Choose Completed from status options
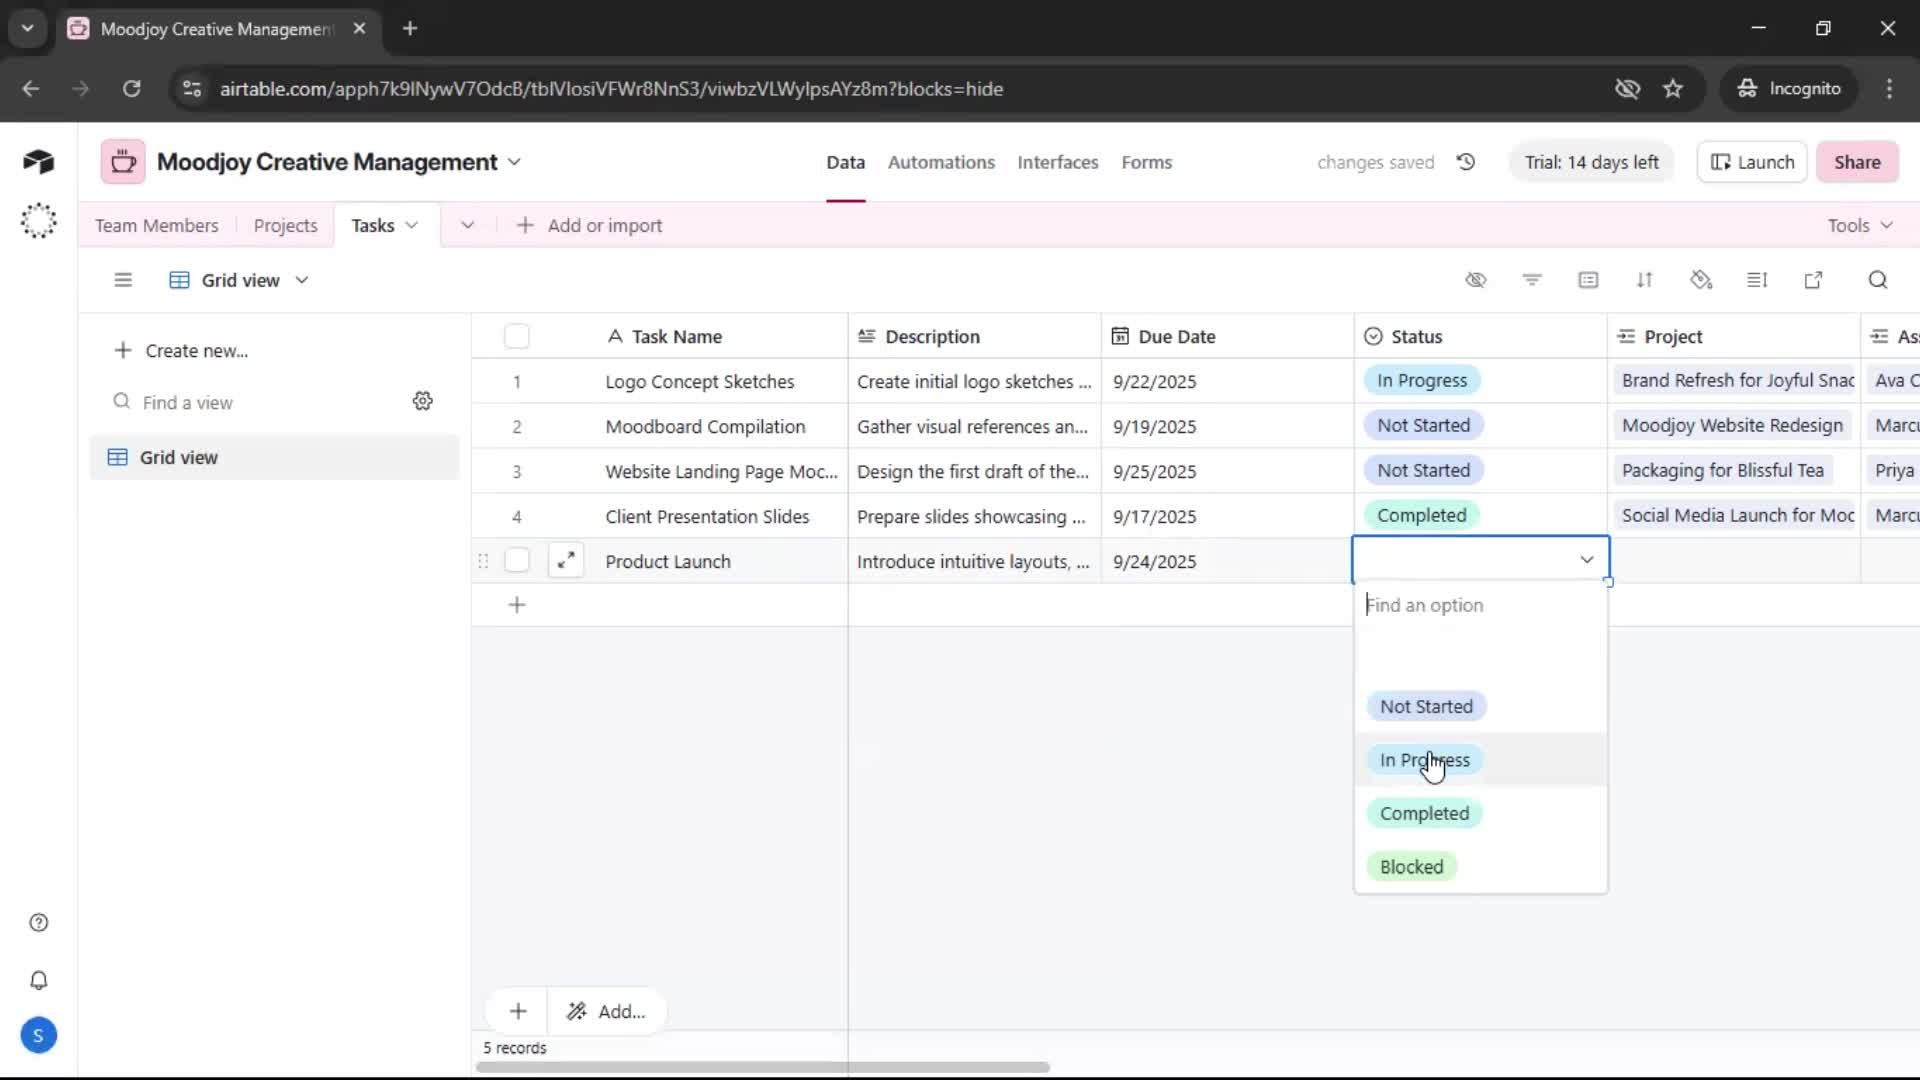Viewport: 1920px width, 1080px height. pyautogui.click(x=1424, y=813)
